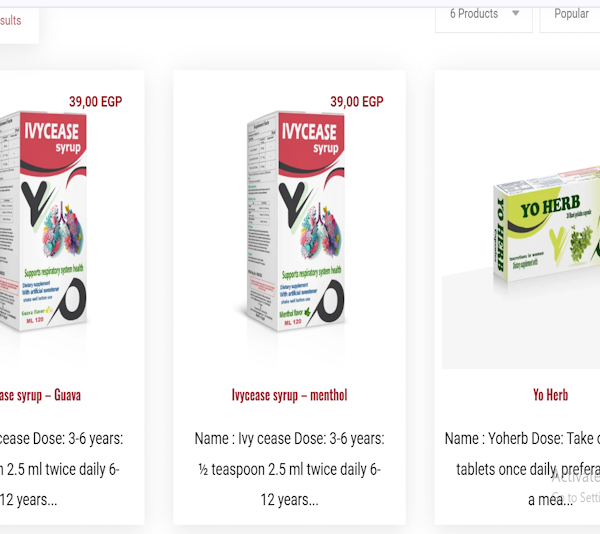This screenshot has width=600, height=534.
Task: Click the 39,00 EGP price on menthol syrup
Action: coord(357,102)
